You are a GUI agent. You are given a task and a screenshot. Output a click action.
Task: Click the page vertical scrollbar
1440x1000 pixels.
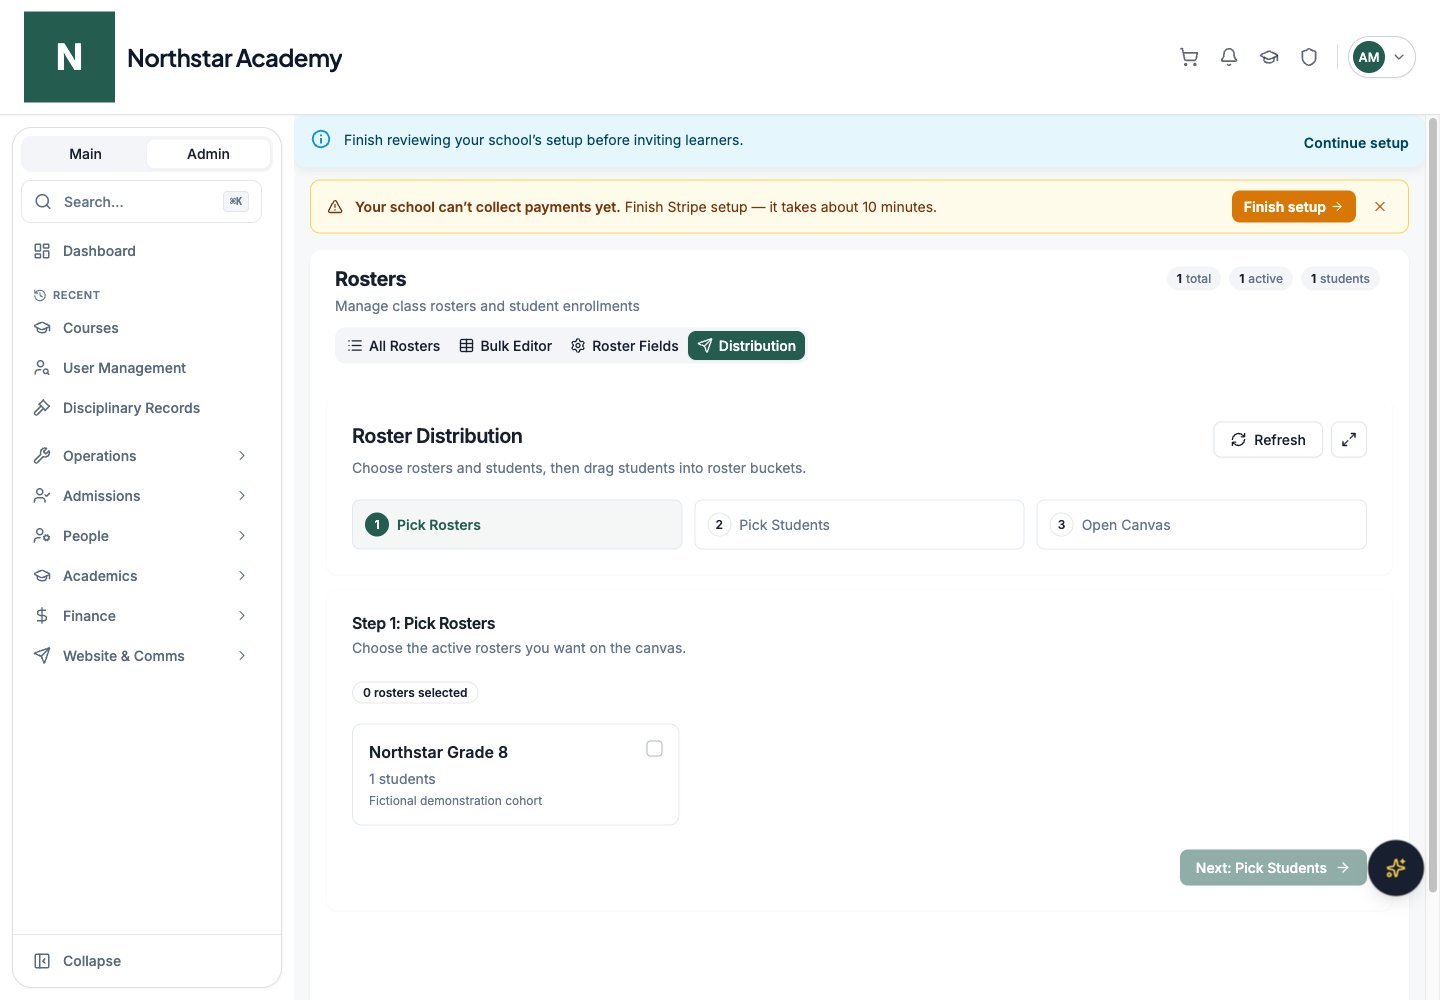[1433, 505]
